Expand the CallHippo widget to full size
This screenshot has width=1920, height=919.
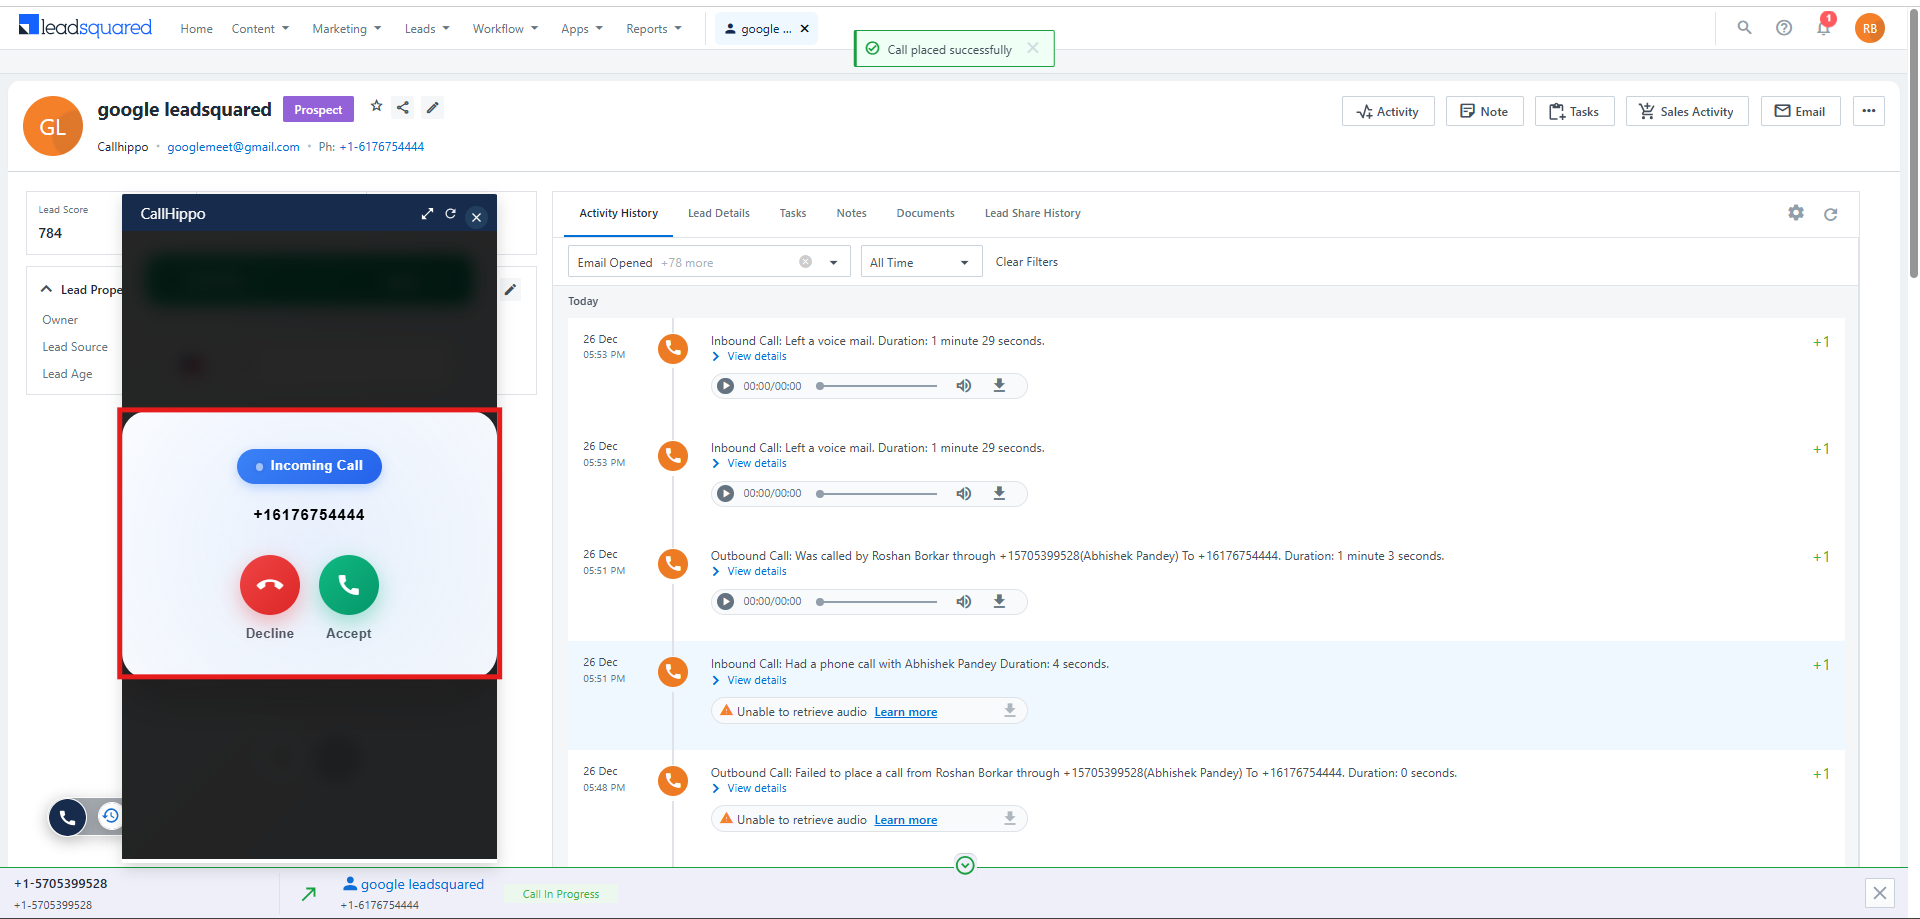click(x=427, y=214)
